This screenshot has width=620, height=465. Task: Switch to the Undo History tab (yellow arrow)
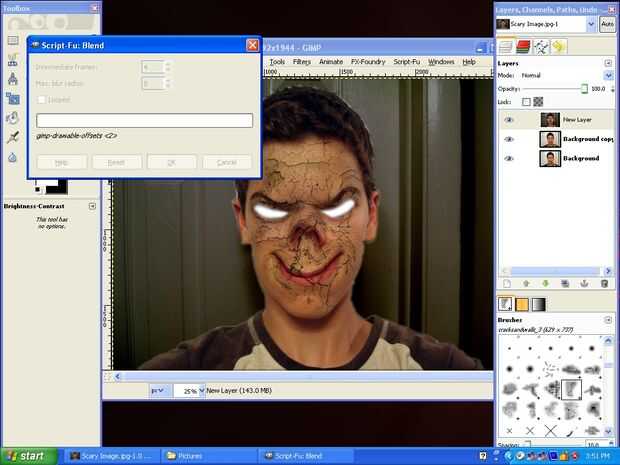click(x=558, y=47)
